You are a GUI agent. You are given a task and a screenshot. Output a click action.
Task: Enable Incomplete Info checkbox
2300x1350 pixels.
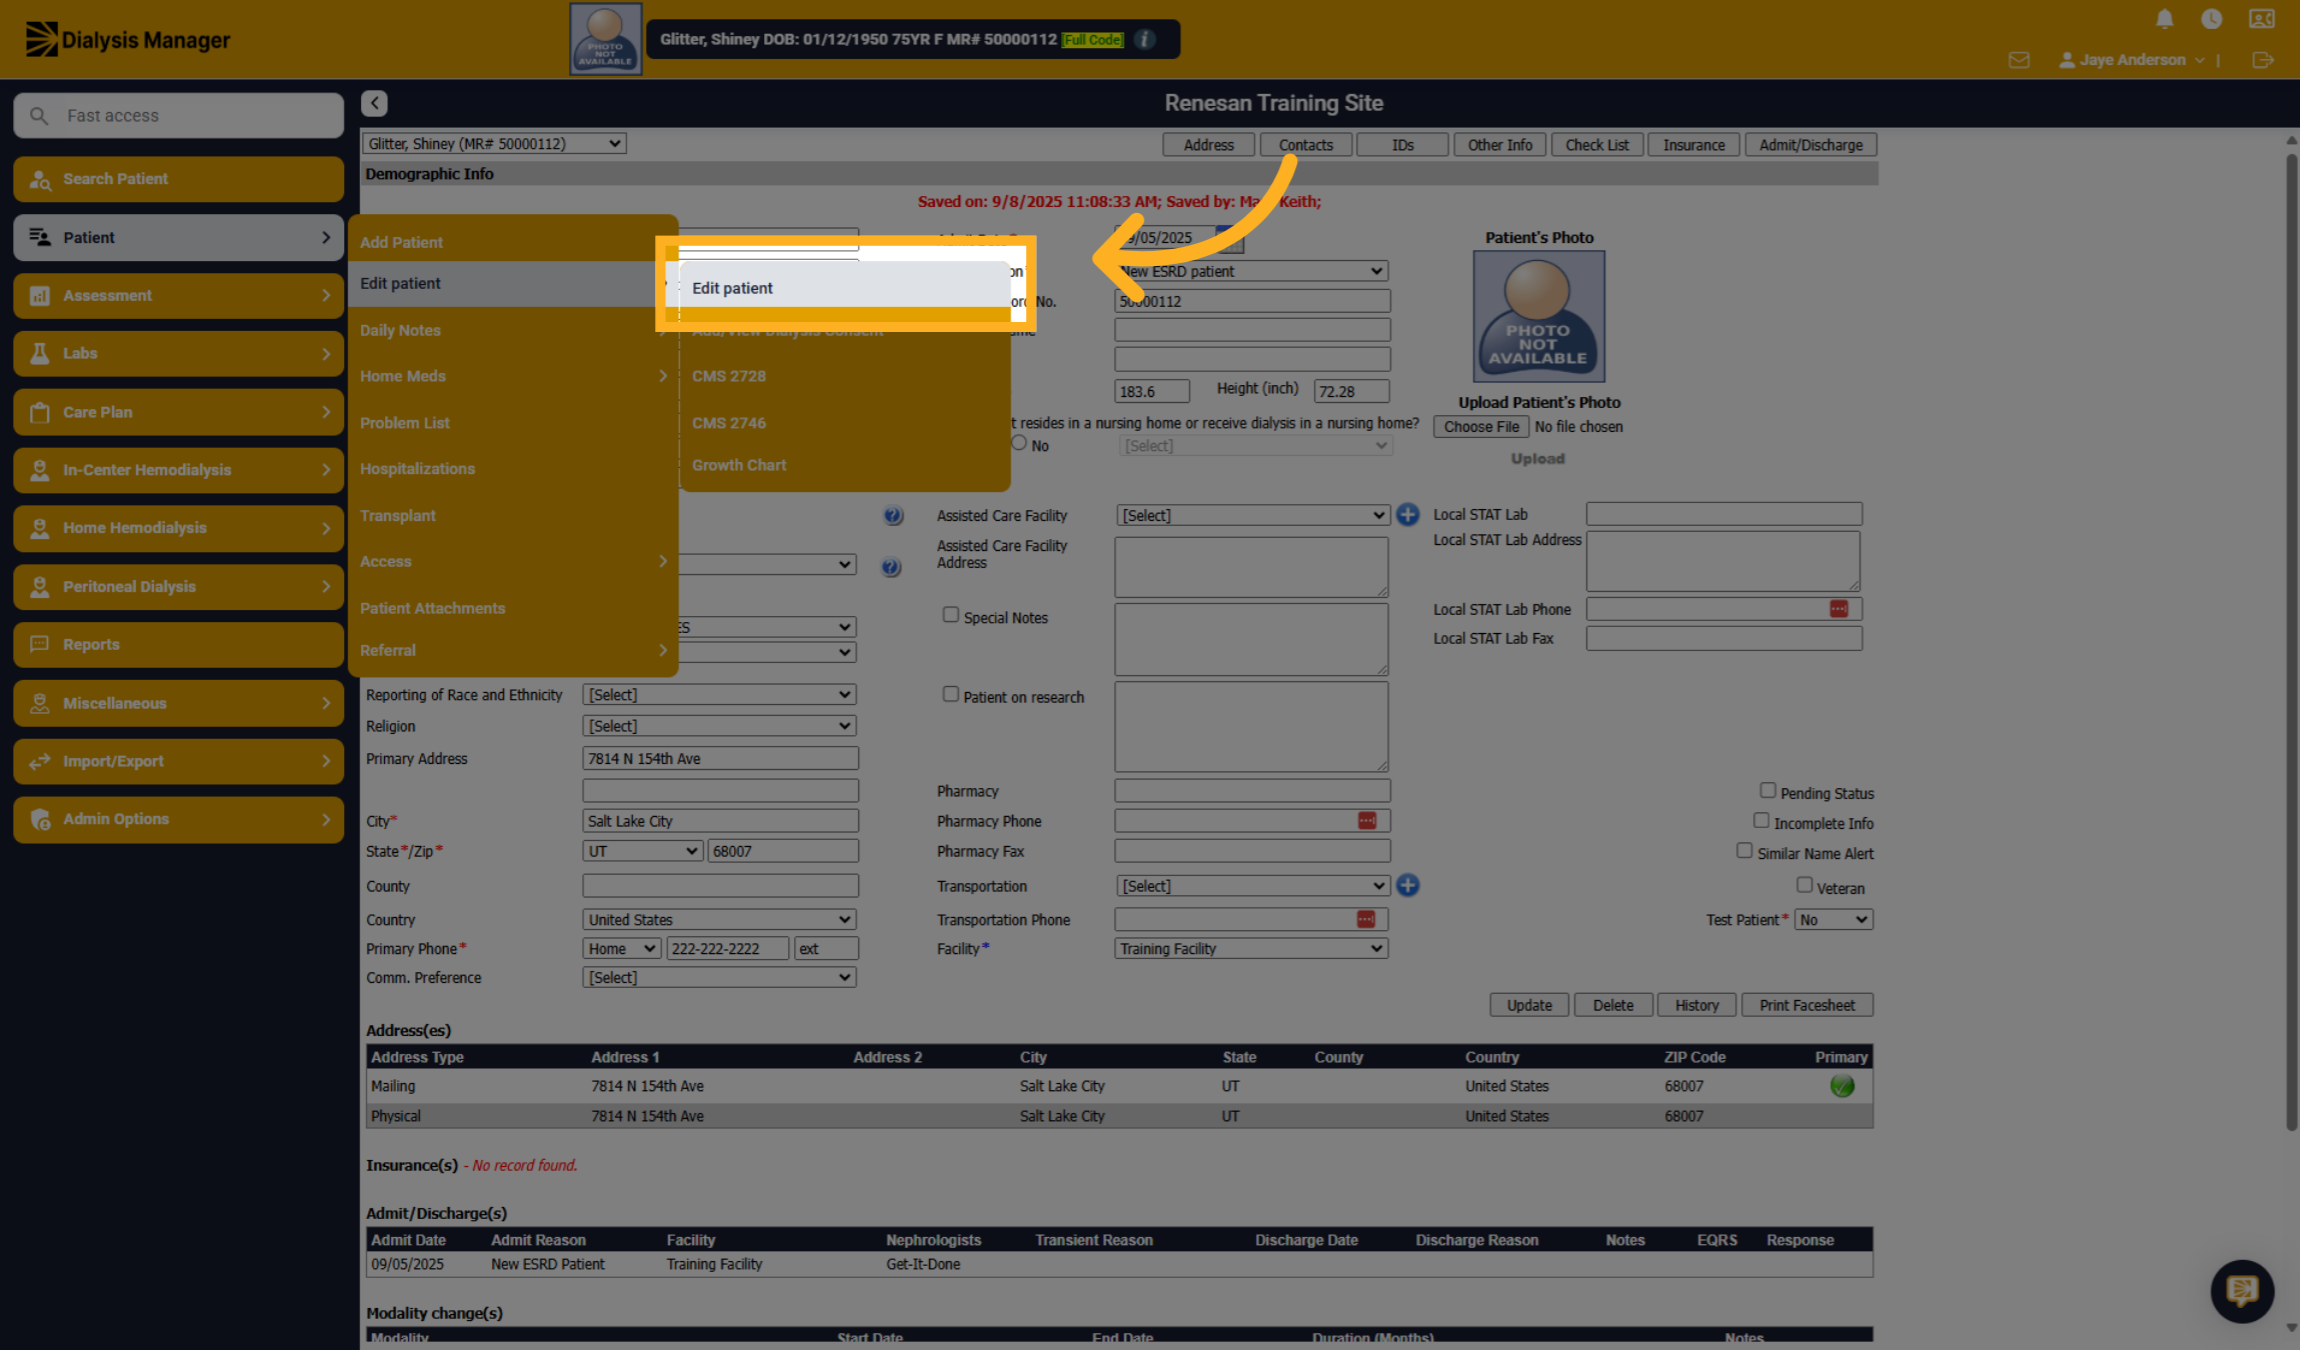coord(1761,820)
